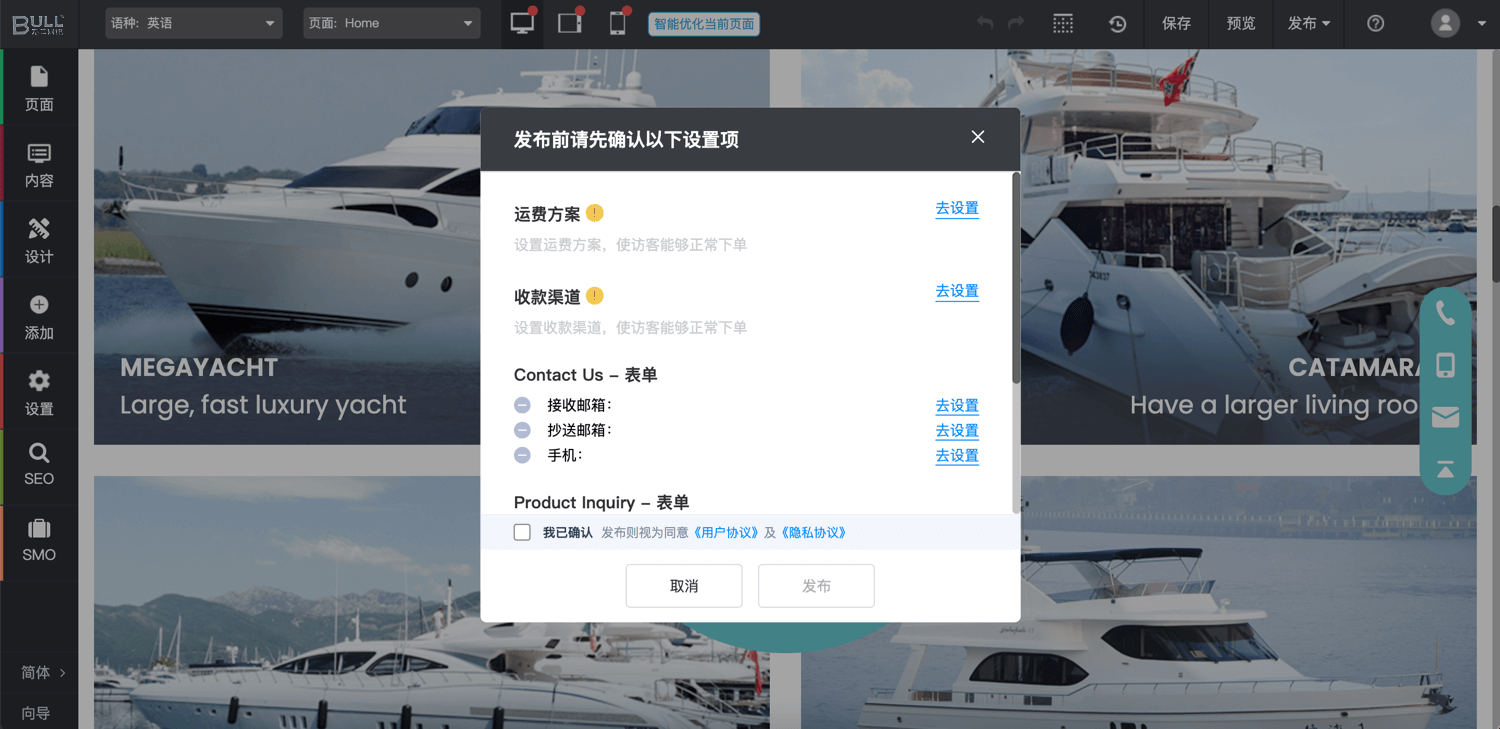
Task: Open help question mark icon
Action: click(x=1376, y=23)
